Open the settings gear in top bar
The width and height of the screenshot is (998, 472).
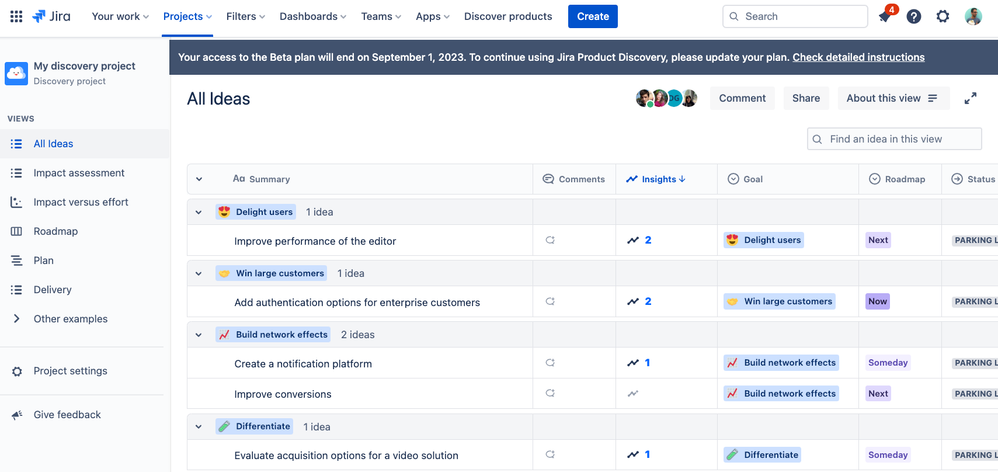pyautogui.click(x=943, y=17)
